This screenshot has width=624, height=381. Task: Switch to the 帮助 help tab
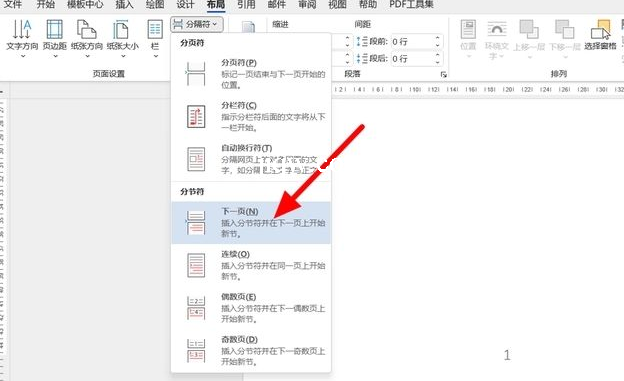(x=368, y=5)
